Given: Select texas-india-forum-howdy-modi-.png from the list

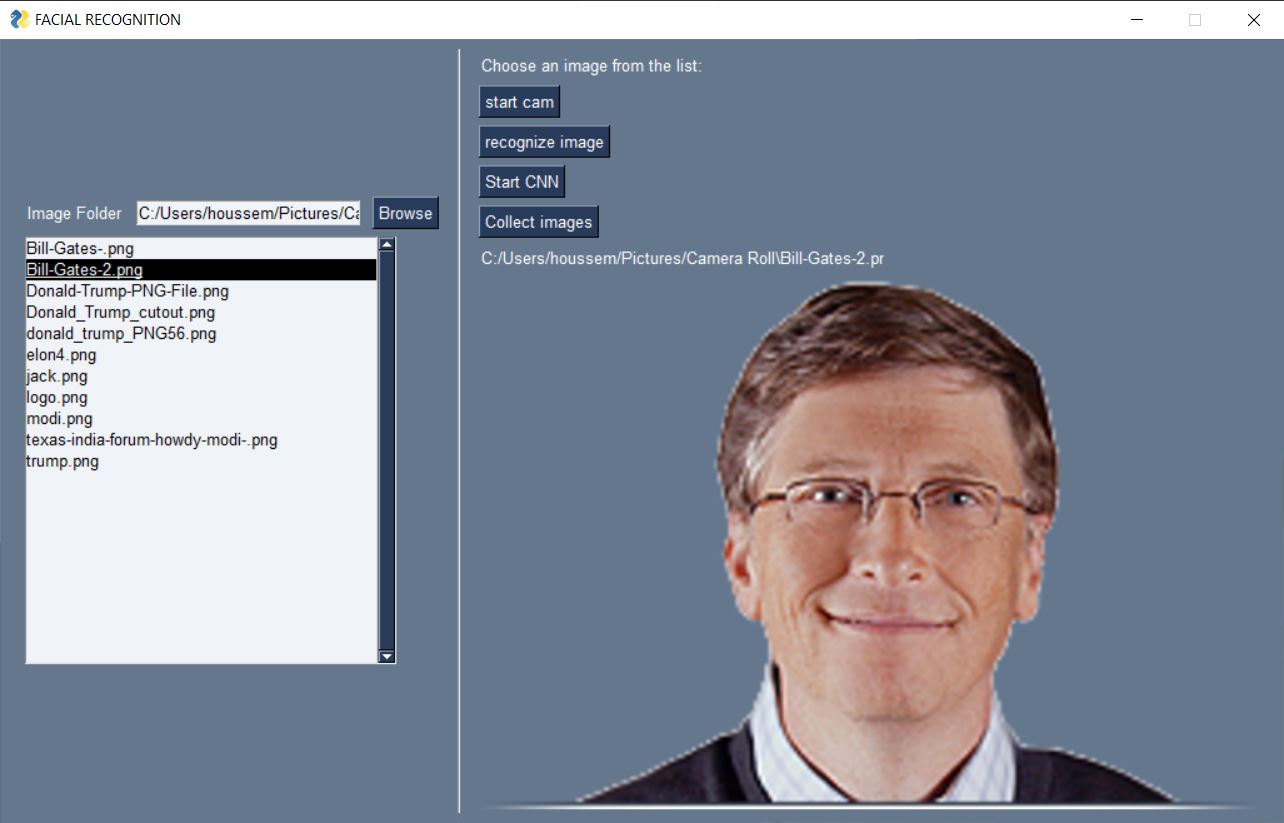Looking at the screenshot, I should point(152,440).
